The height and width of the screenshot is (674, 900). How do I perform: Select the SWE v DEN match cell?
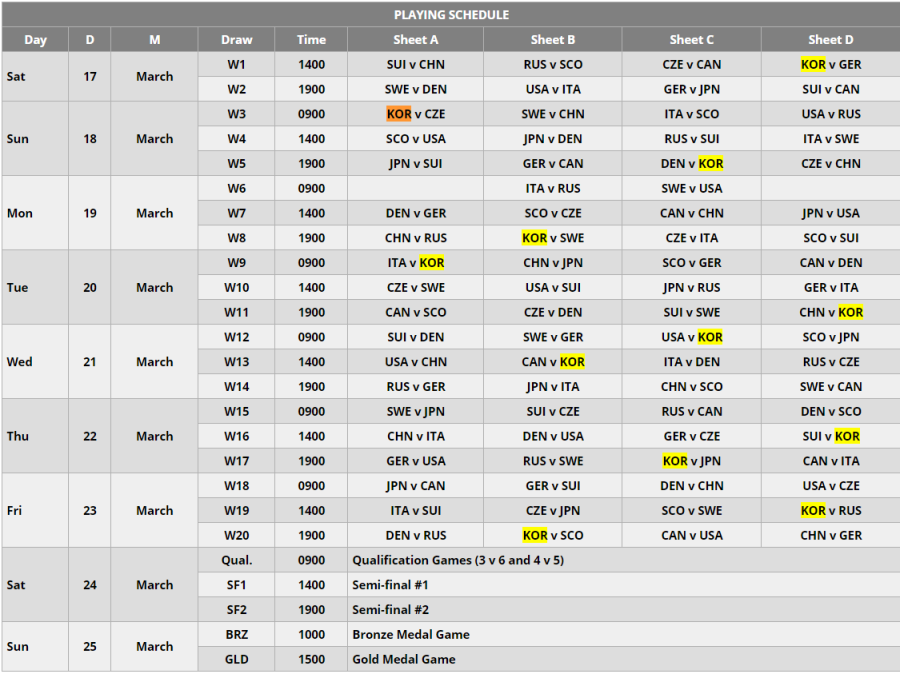(x=416, y=89)
